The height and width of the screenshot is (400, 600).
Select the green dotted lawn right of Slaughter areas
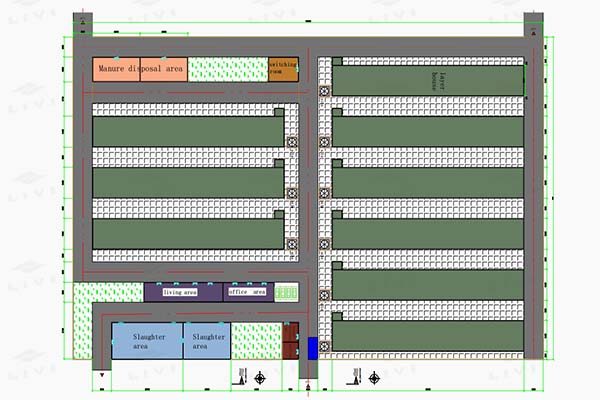[255, 341]
